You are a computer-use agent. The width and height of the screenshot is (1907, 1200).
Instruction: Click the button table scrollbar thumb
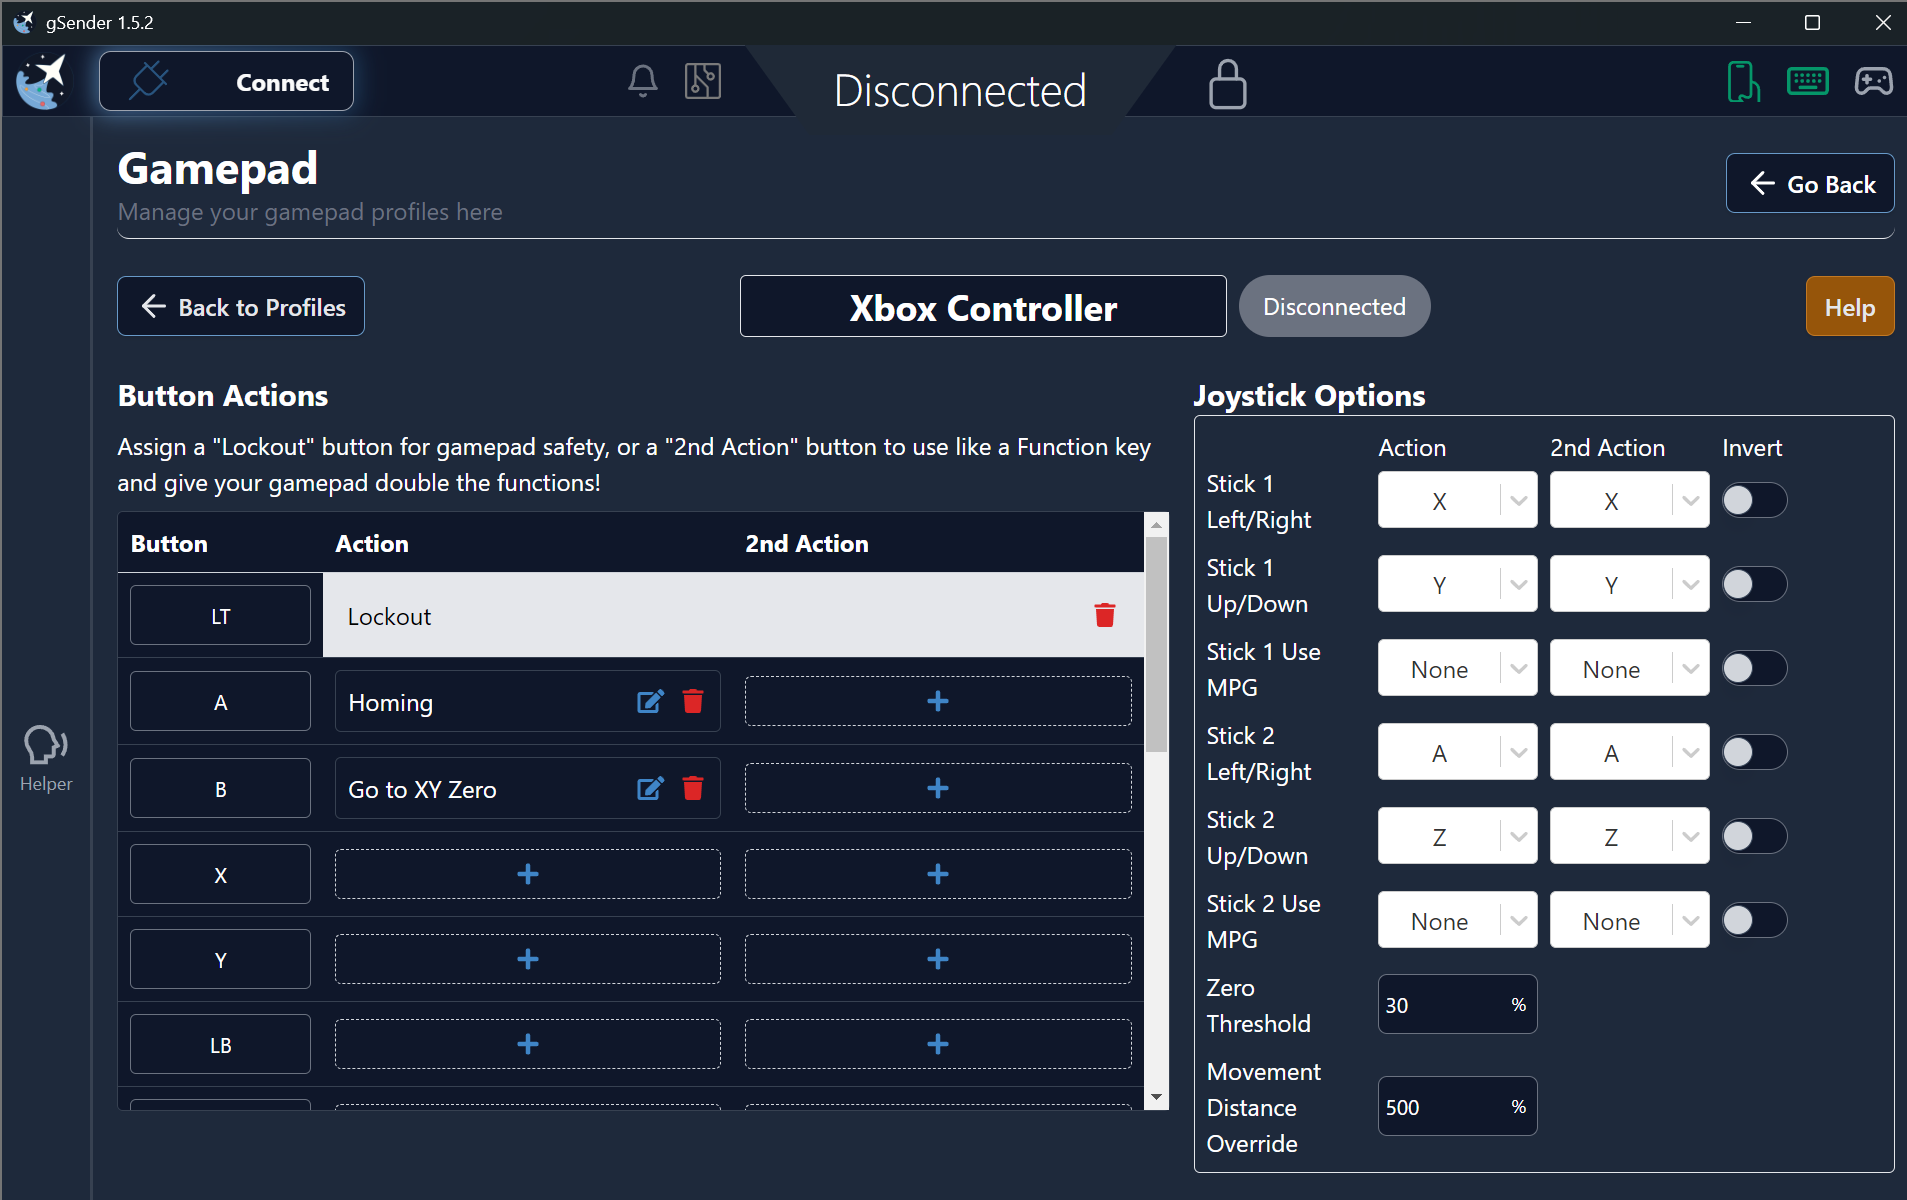[1156, 644]
